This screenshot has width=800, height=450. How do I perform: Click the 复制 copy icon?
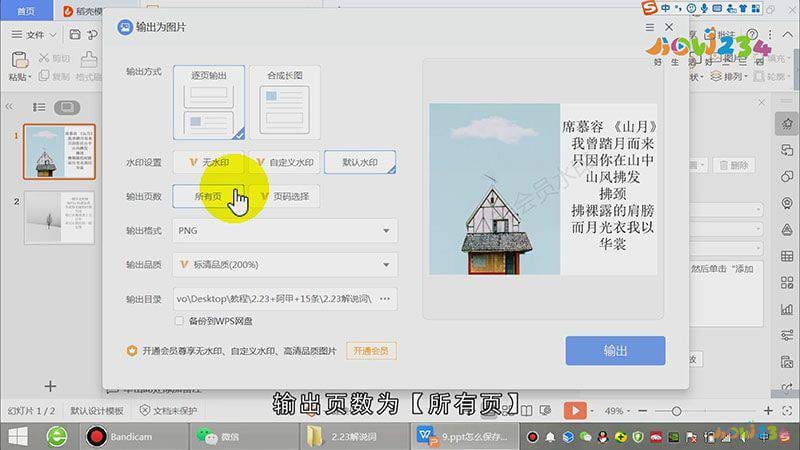pyautogui.click(x=44, y=77)
